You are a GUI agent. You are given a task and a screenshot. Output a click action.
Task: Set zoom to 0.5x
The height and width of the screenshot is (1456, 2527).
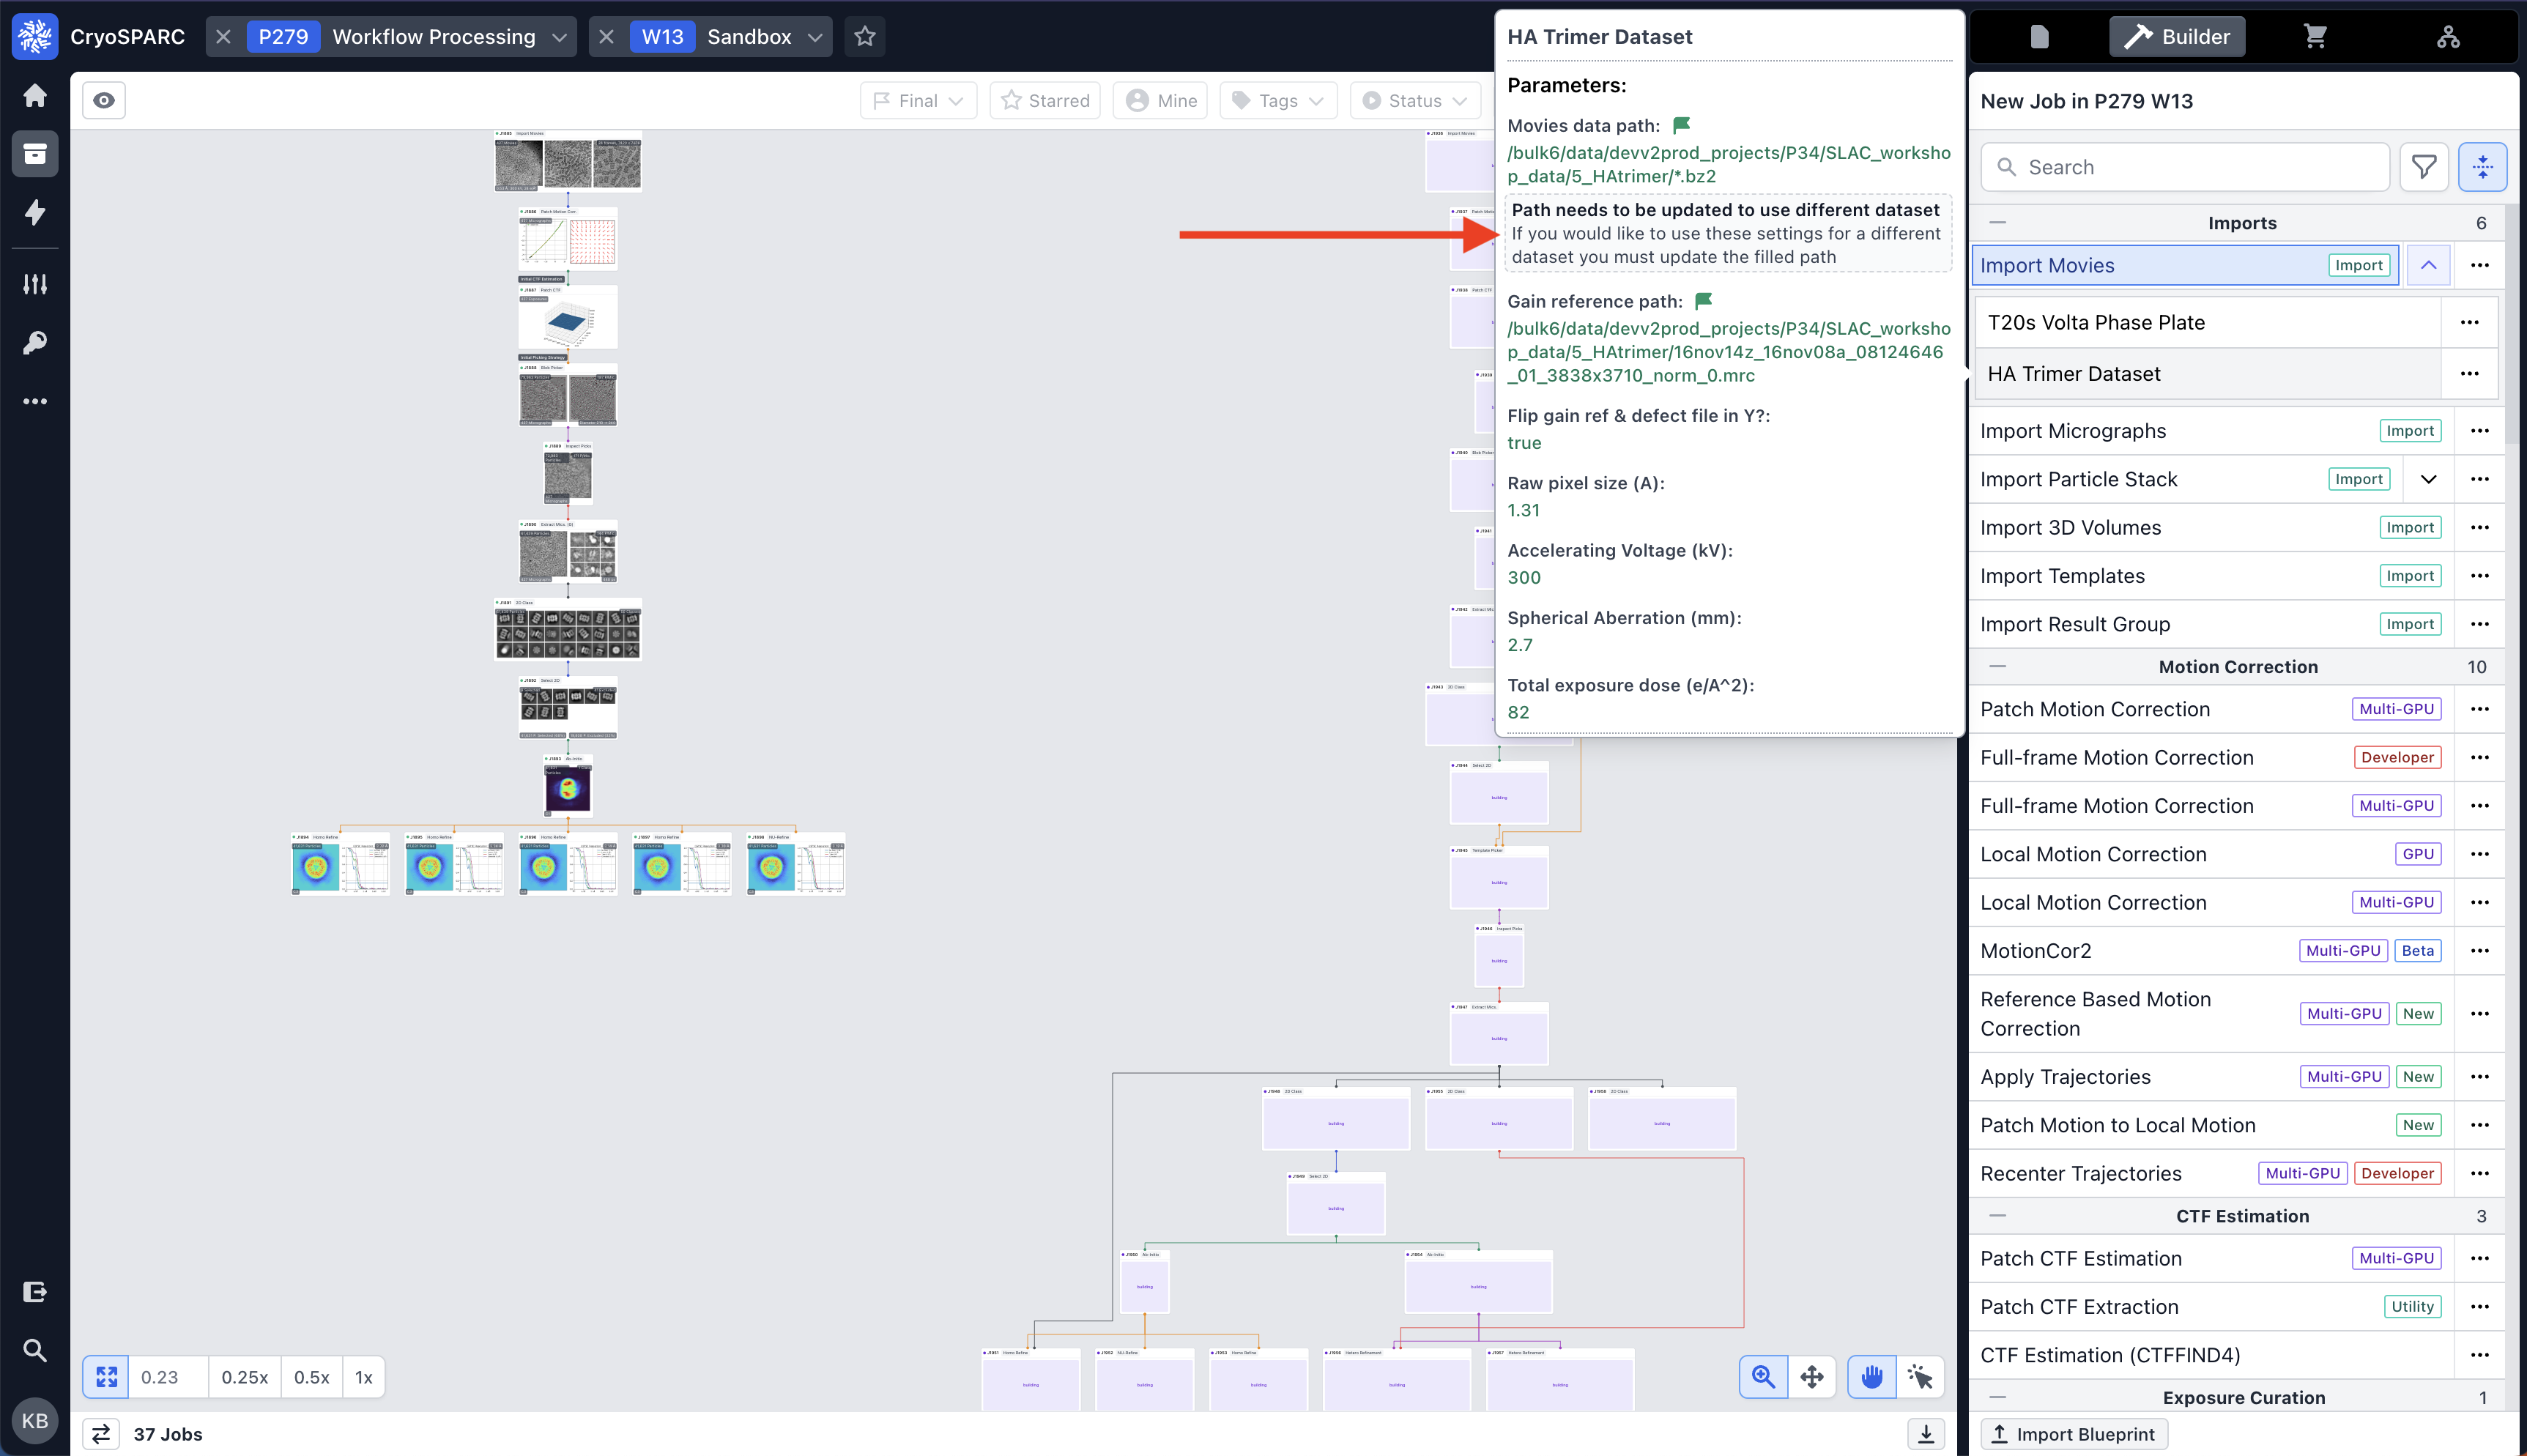pyautogui.click(x=311, y=1377)
